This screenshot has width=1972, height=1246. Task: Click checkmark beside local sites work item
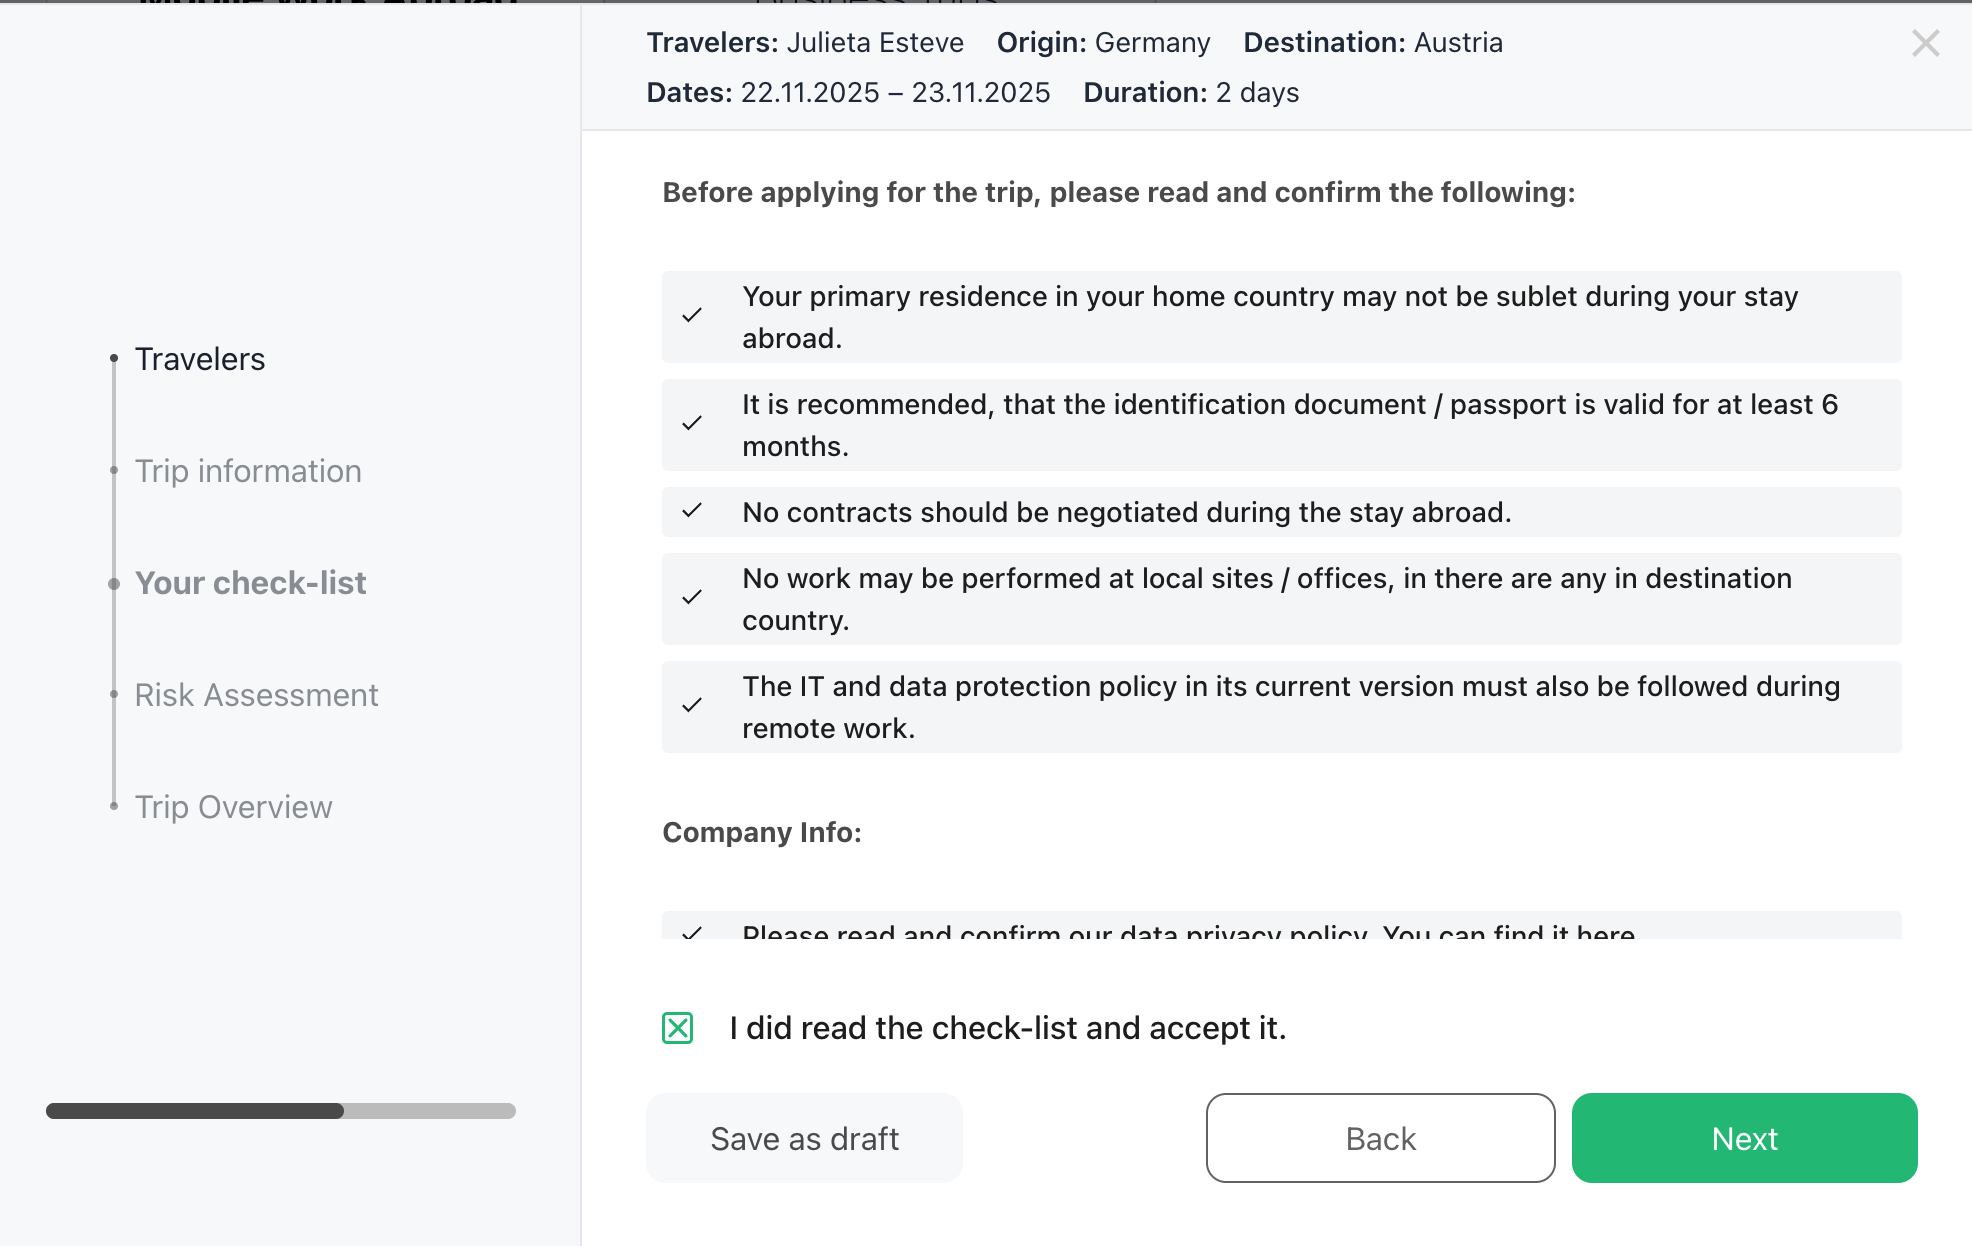[x=692, y=598]
